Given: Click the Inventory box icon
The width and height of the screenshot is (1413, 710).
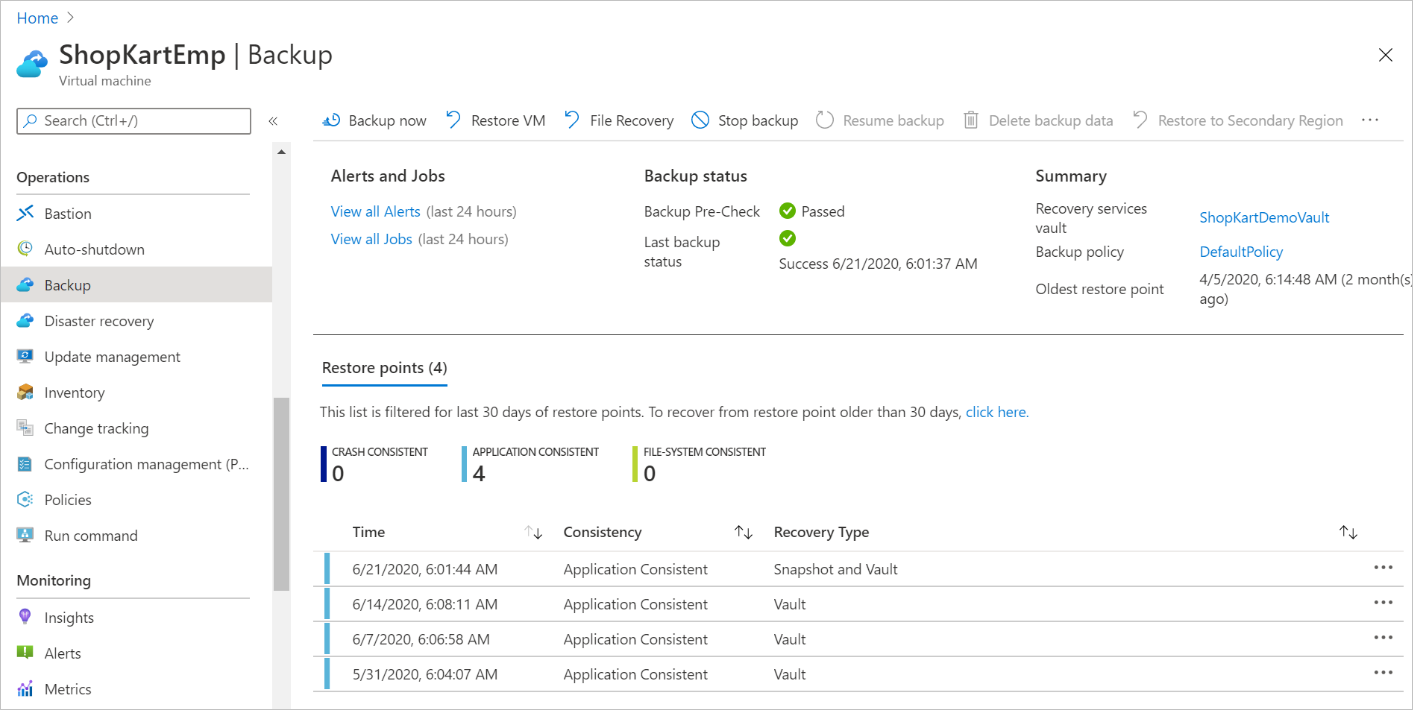Looking at the screenshot, I should (25, 393).
